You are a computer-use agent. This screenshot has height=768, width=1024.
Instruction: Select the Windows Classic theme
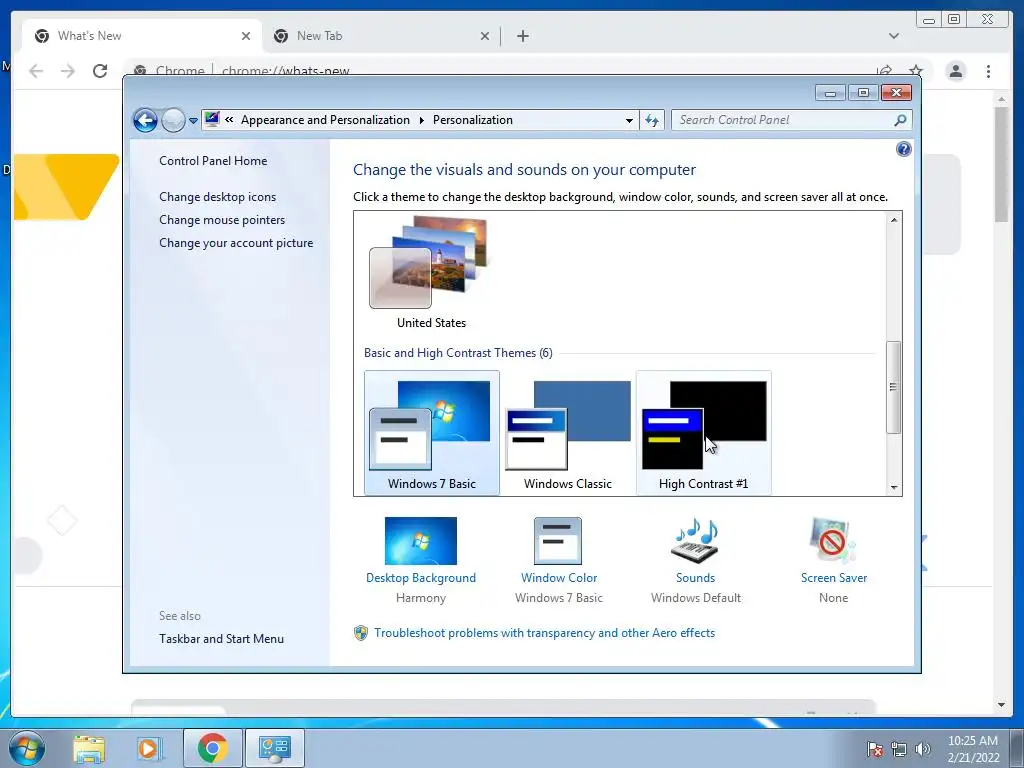[x=568, y=433]
